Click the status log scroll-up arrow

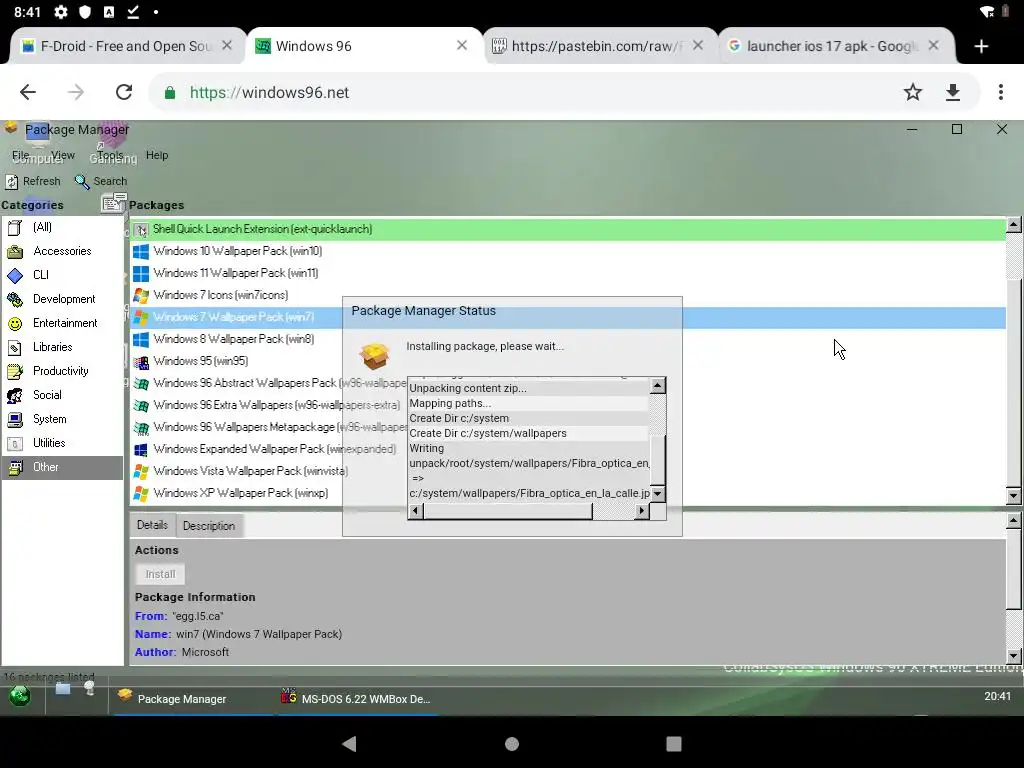point(658,385)
